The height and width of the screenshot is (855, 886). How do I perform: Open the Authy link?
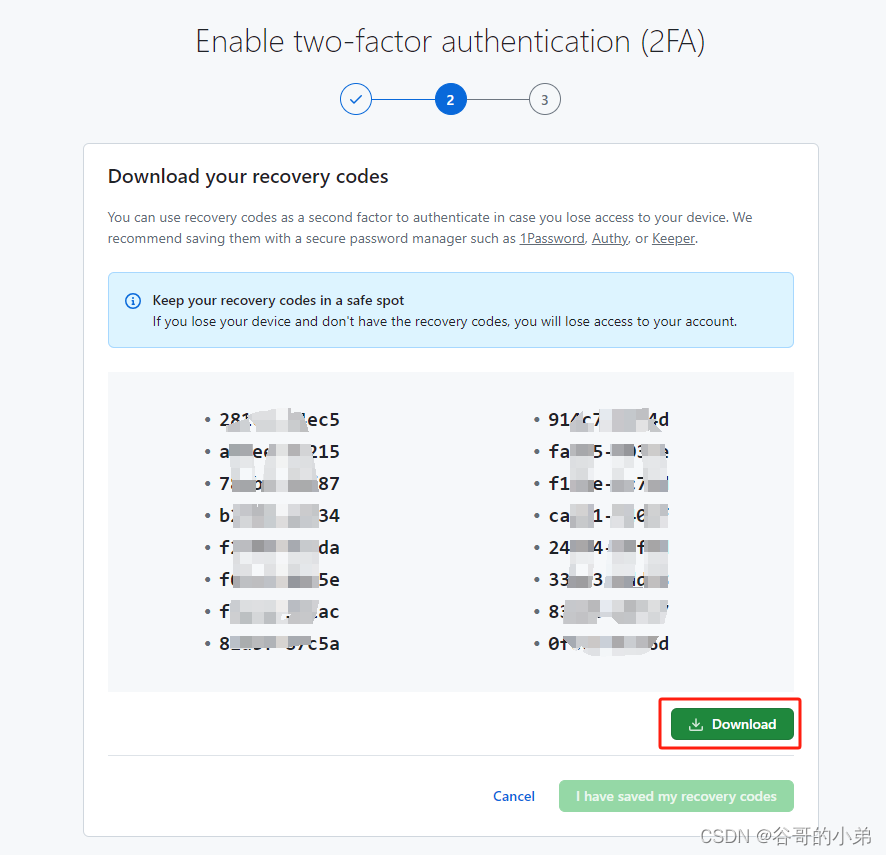click(x=610, y=238)
